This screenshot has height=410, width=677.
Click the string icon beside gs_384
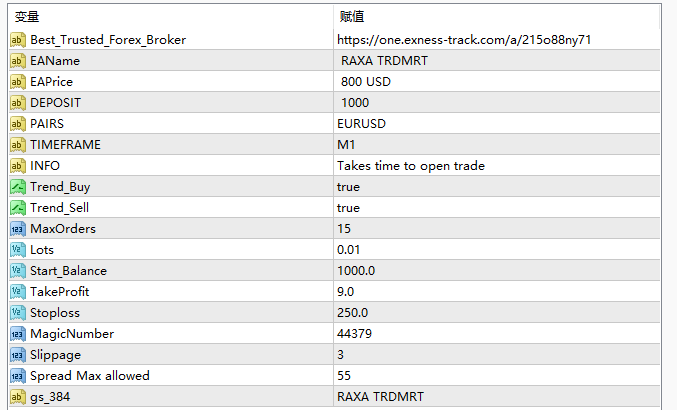[x=18, y=397]
